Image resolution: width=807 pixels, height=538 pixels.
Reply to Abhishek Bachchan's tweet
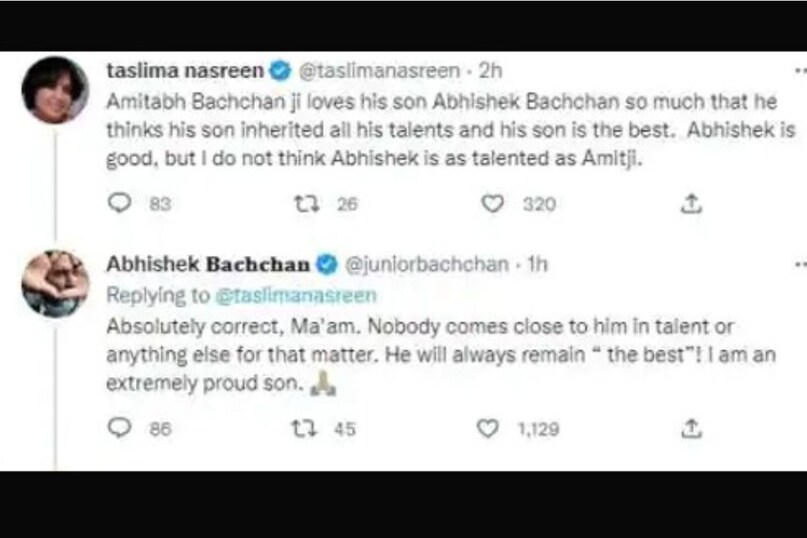tap(120, 428)
